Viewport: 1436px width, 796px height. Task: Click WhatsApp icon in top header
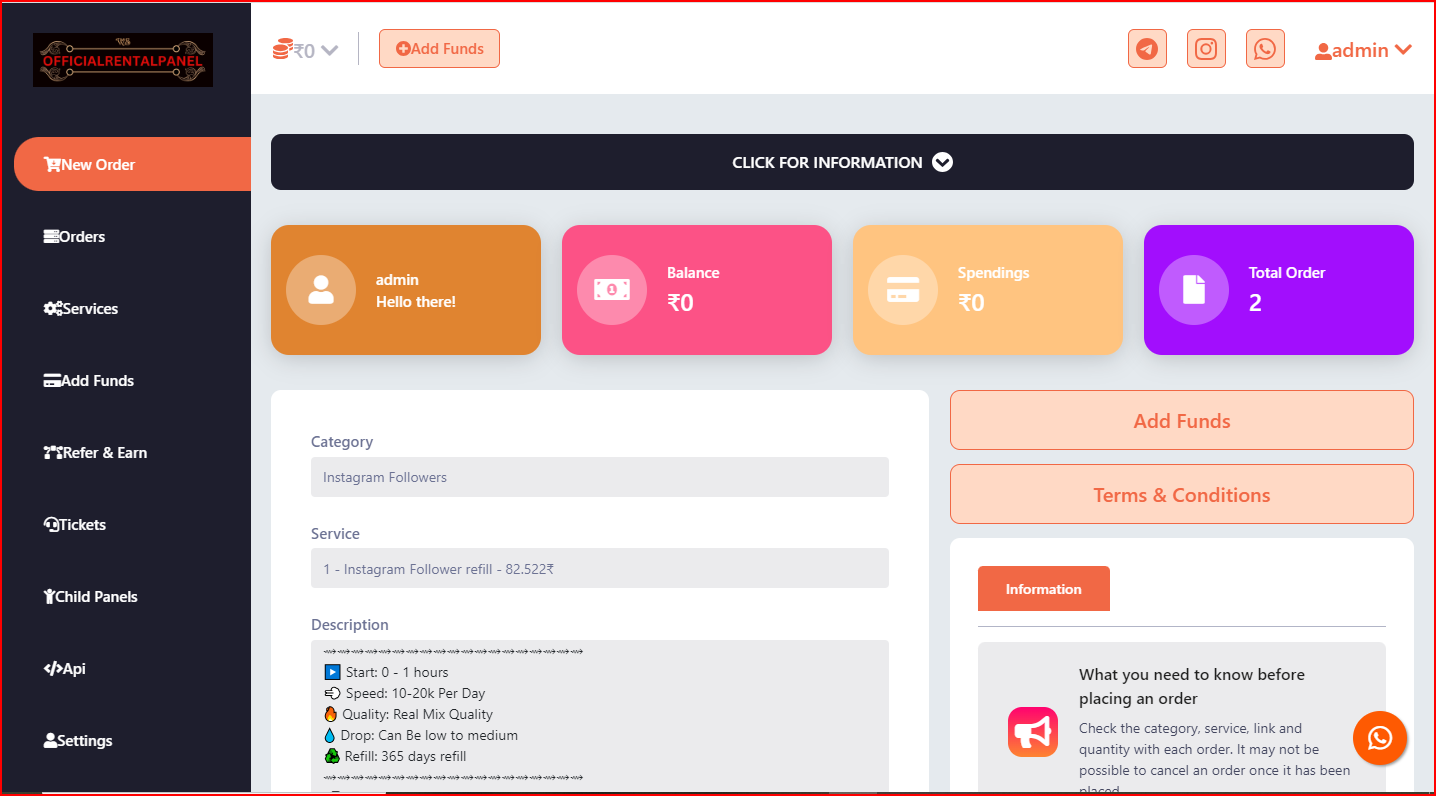point(1265,49)
